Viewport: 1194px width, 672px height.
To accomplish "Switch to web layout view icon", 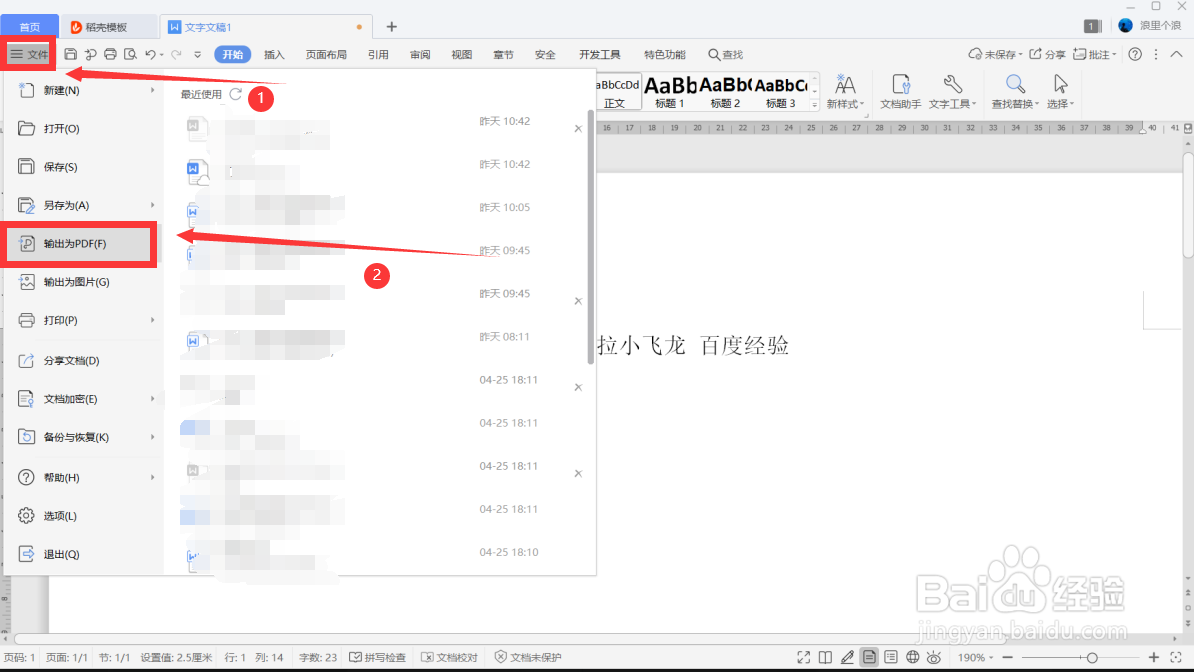I will point(912,657).
